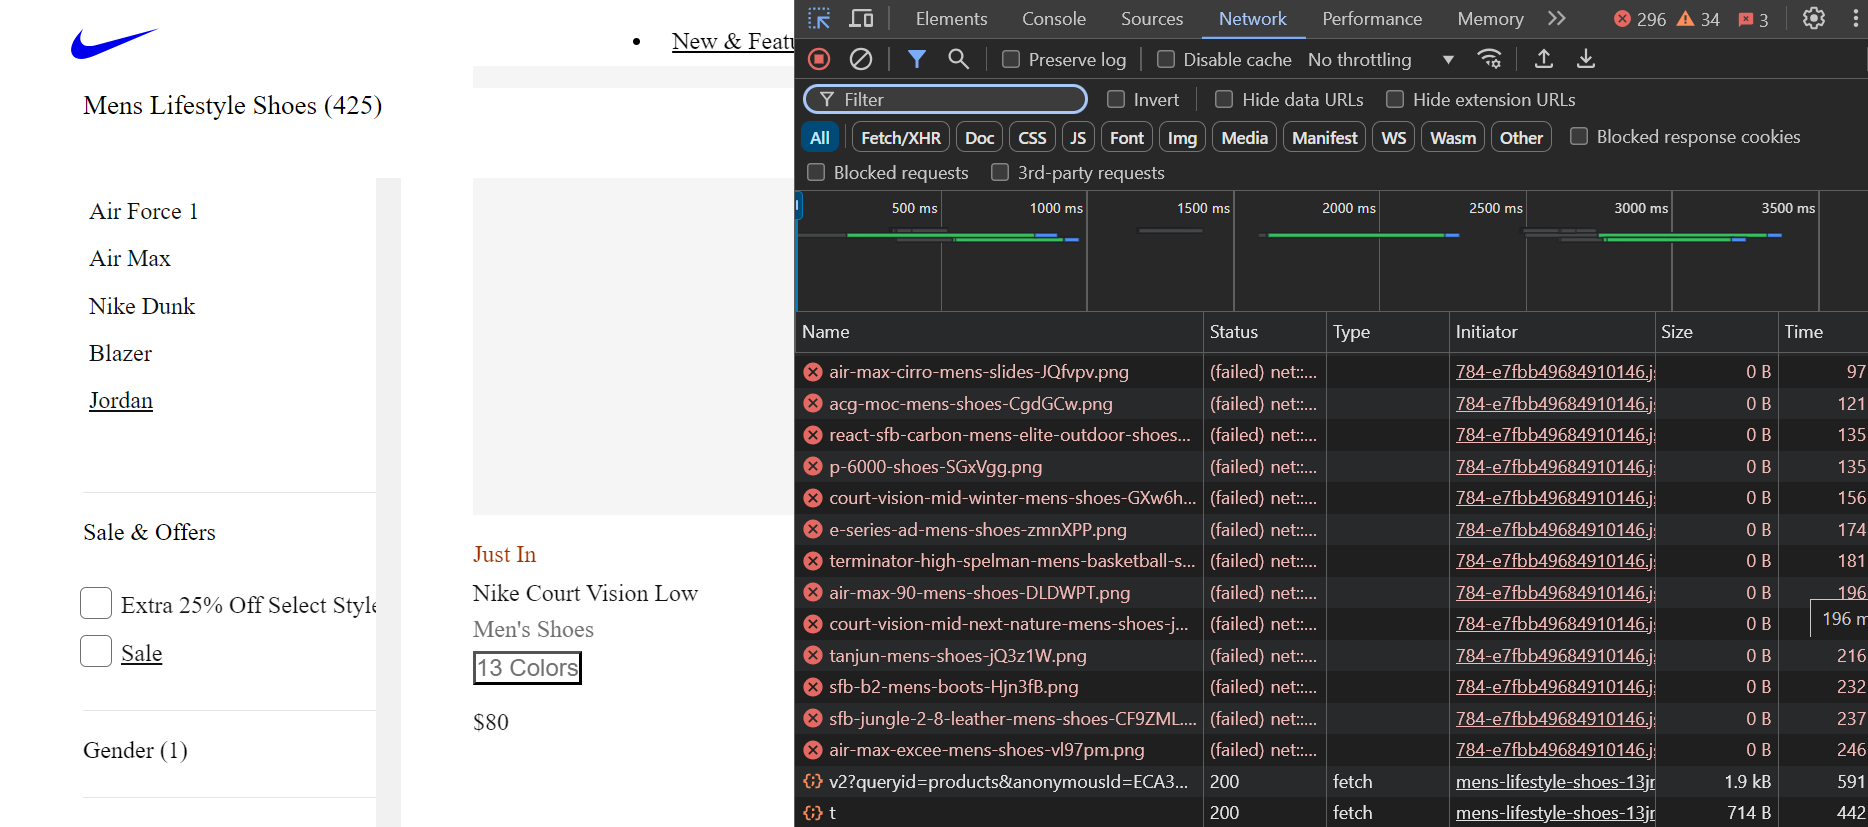Viewport: 1868px width, 827px height.
Task: Check Extra 25% Off Select Styles filter
Action: tap(96, 603)
